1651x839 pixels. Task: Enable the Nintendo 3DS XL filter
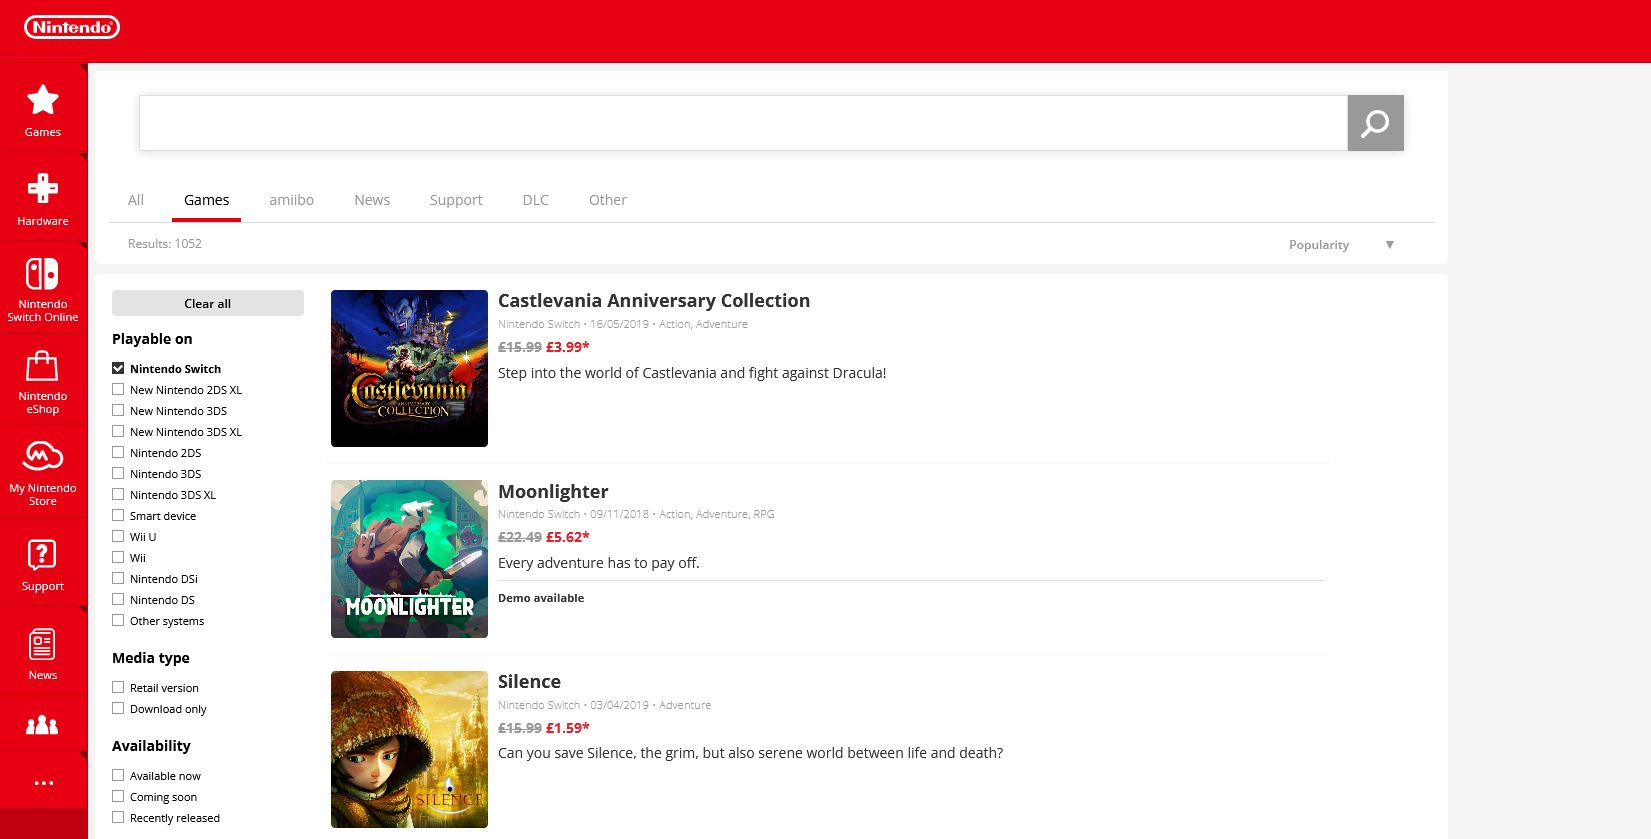pos(118,494)
